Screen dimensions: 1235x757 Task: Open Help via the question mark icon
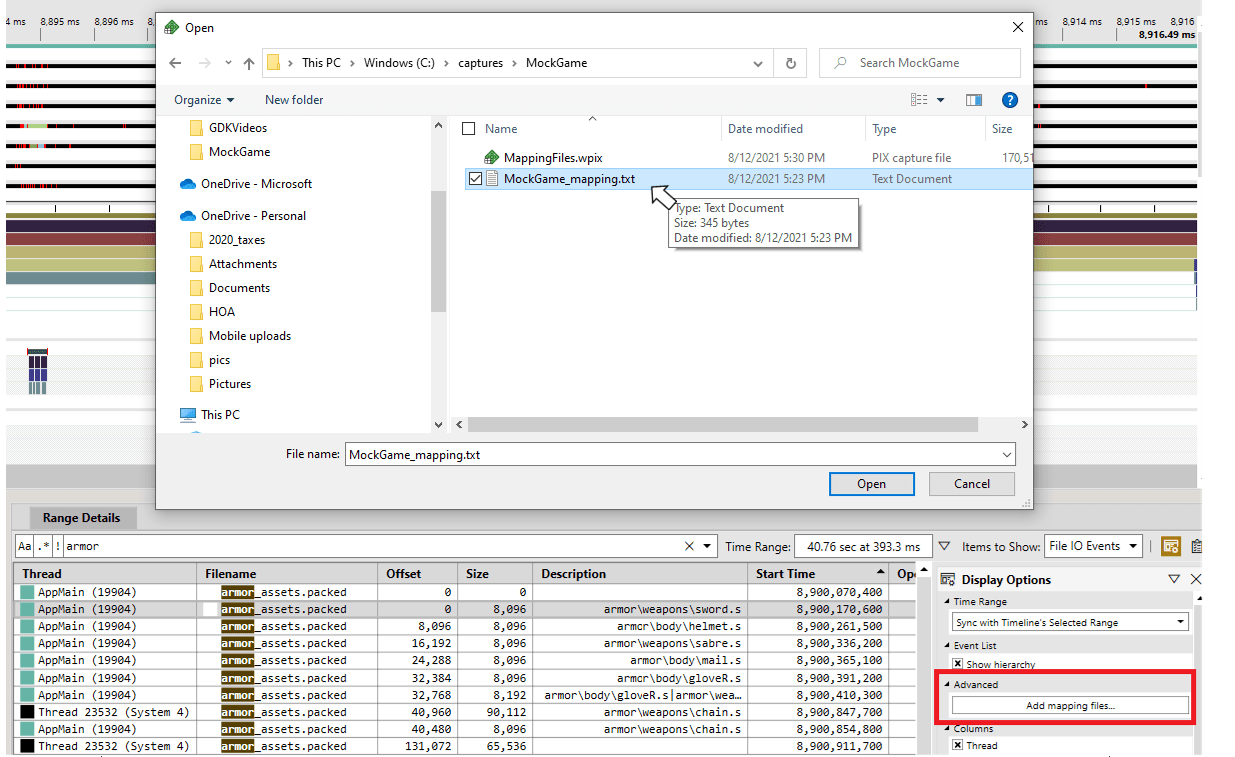1010,99
